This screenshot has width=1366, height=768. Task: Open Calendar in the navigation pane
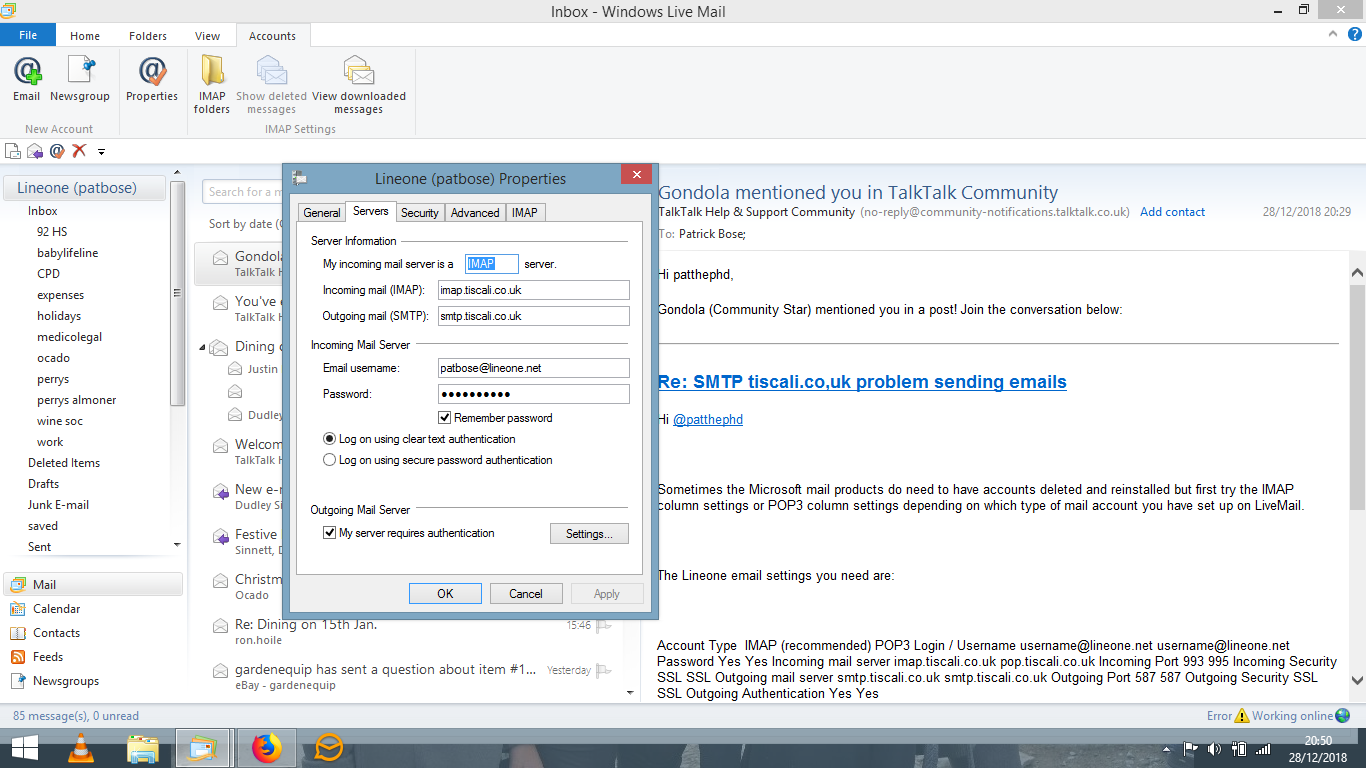[x=56, y=609]
